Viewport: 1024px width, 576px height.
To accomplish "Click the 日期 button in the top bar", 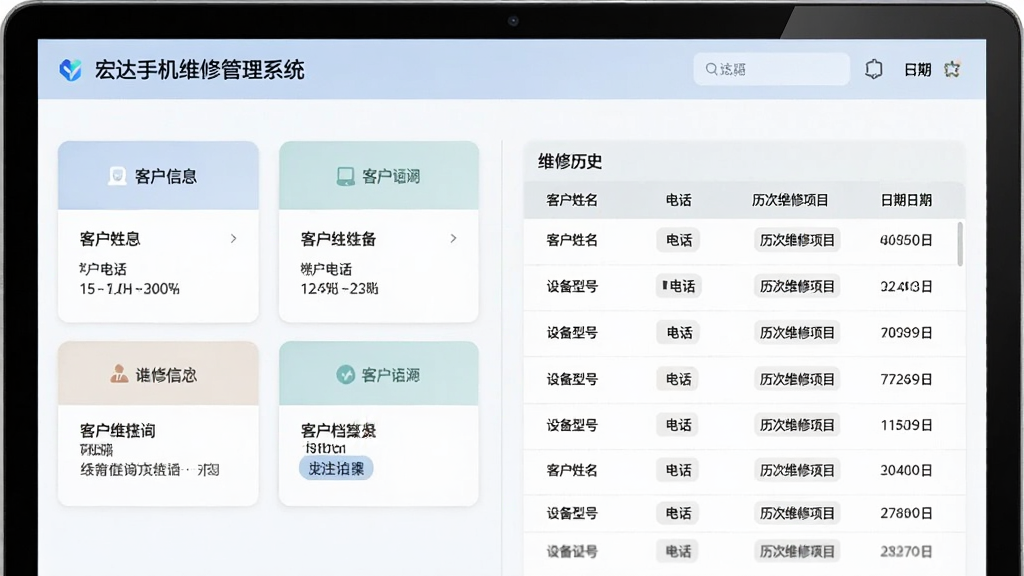I will point(917,70).
